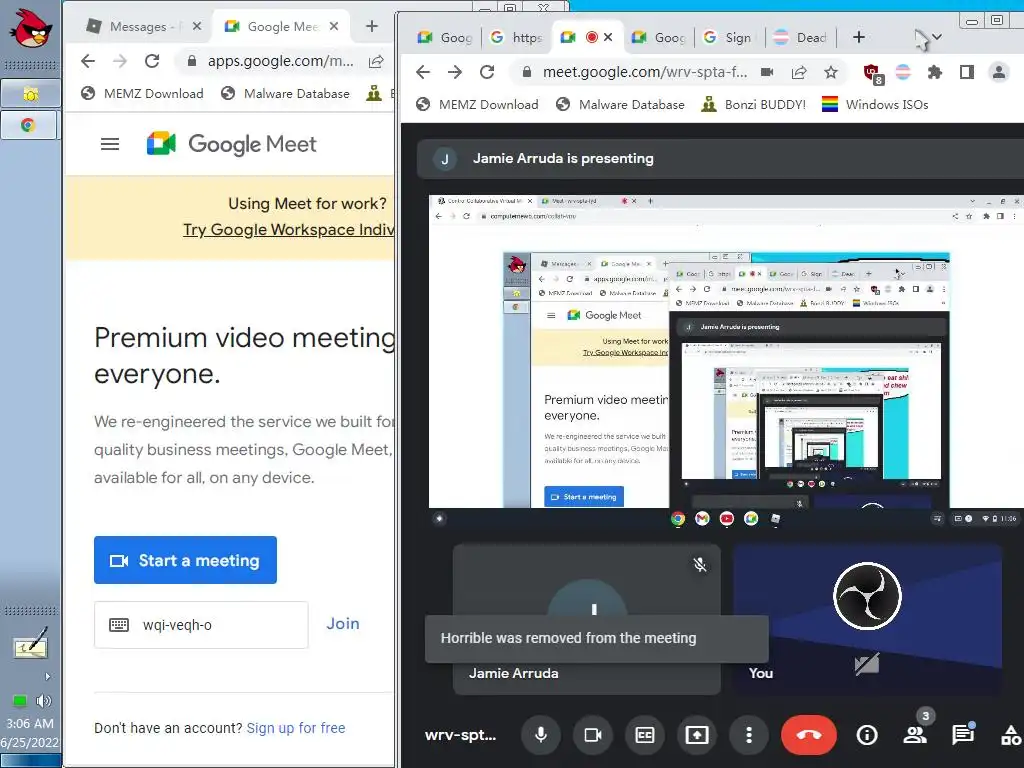Click address bar showing apps.google.com
1024x768 pixels.
tap(280, 61)
